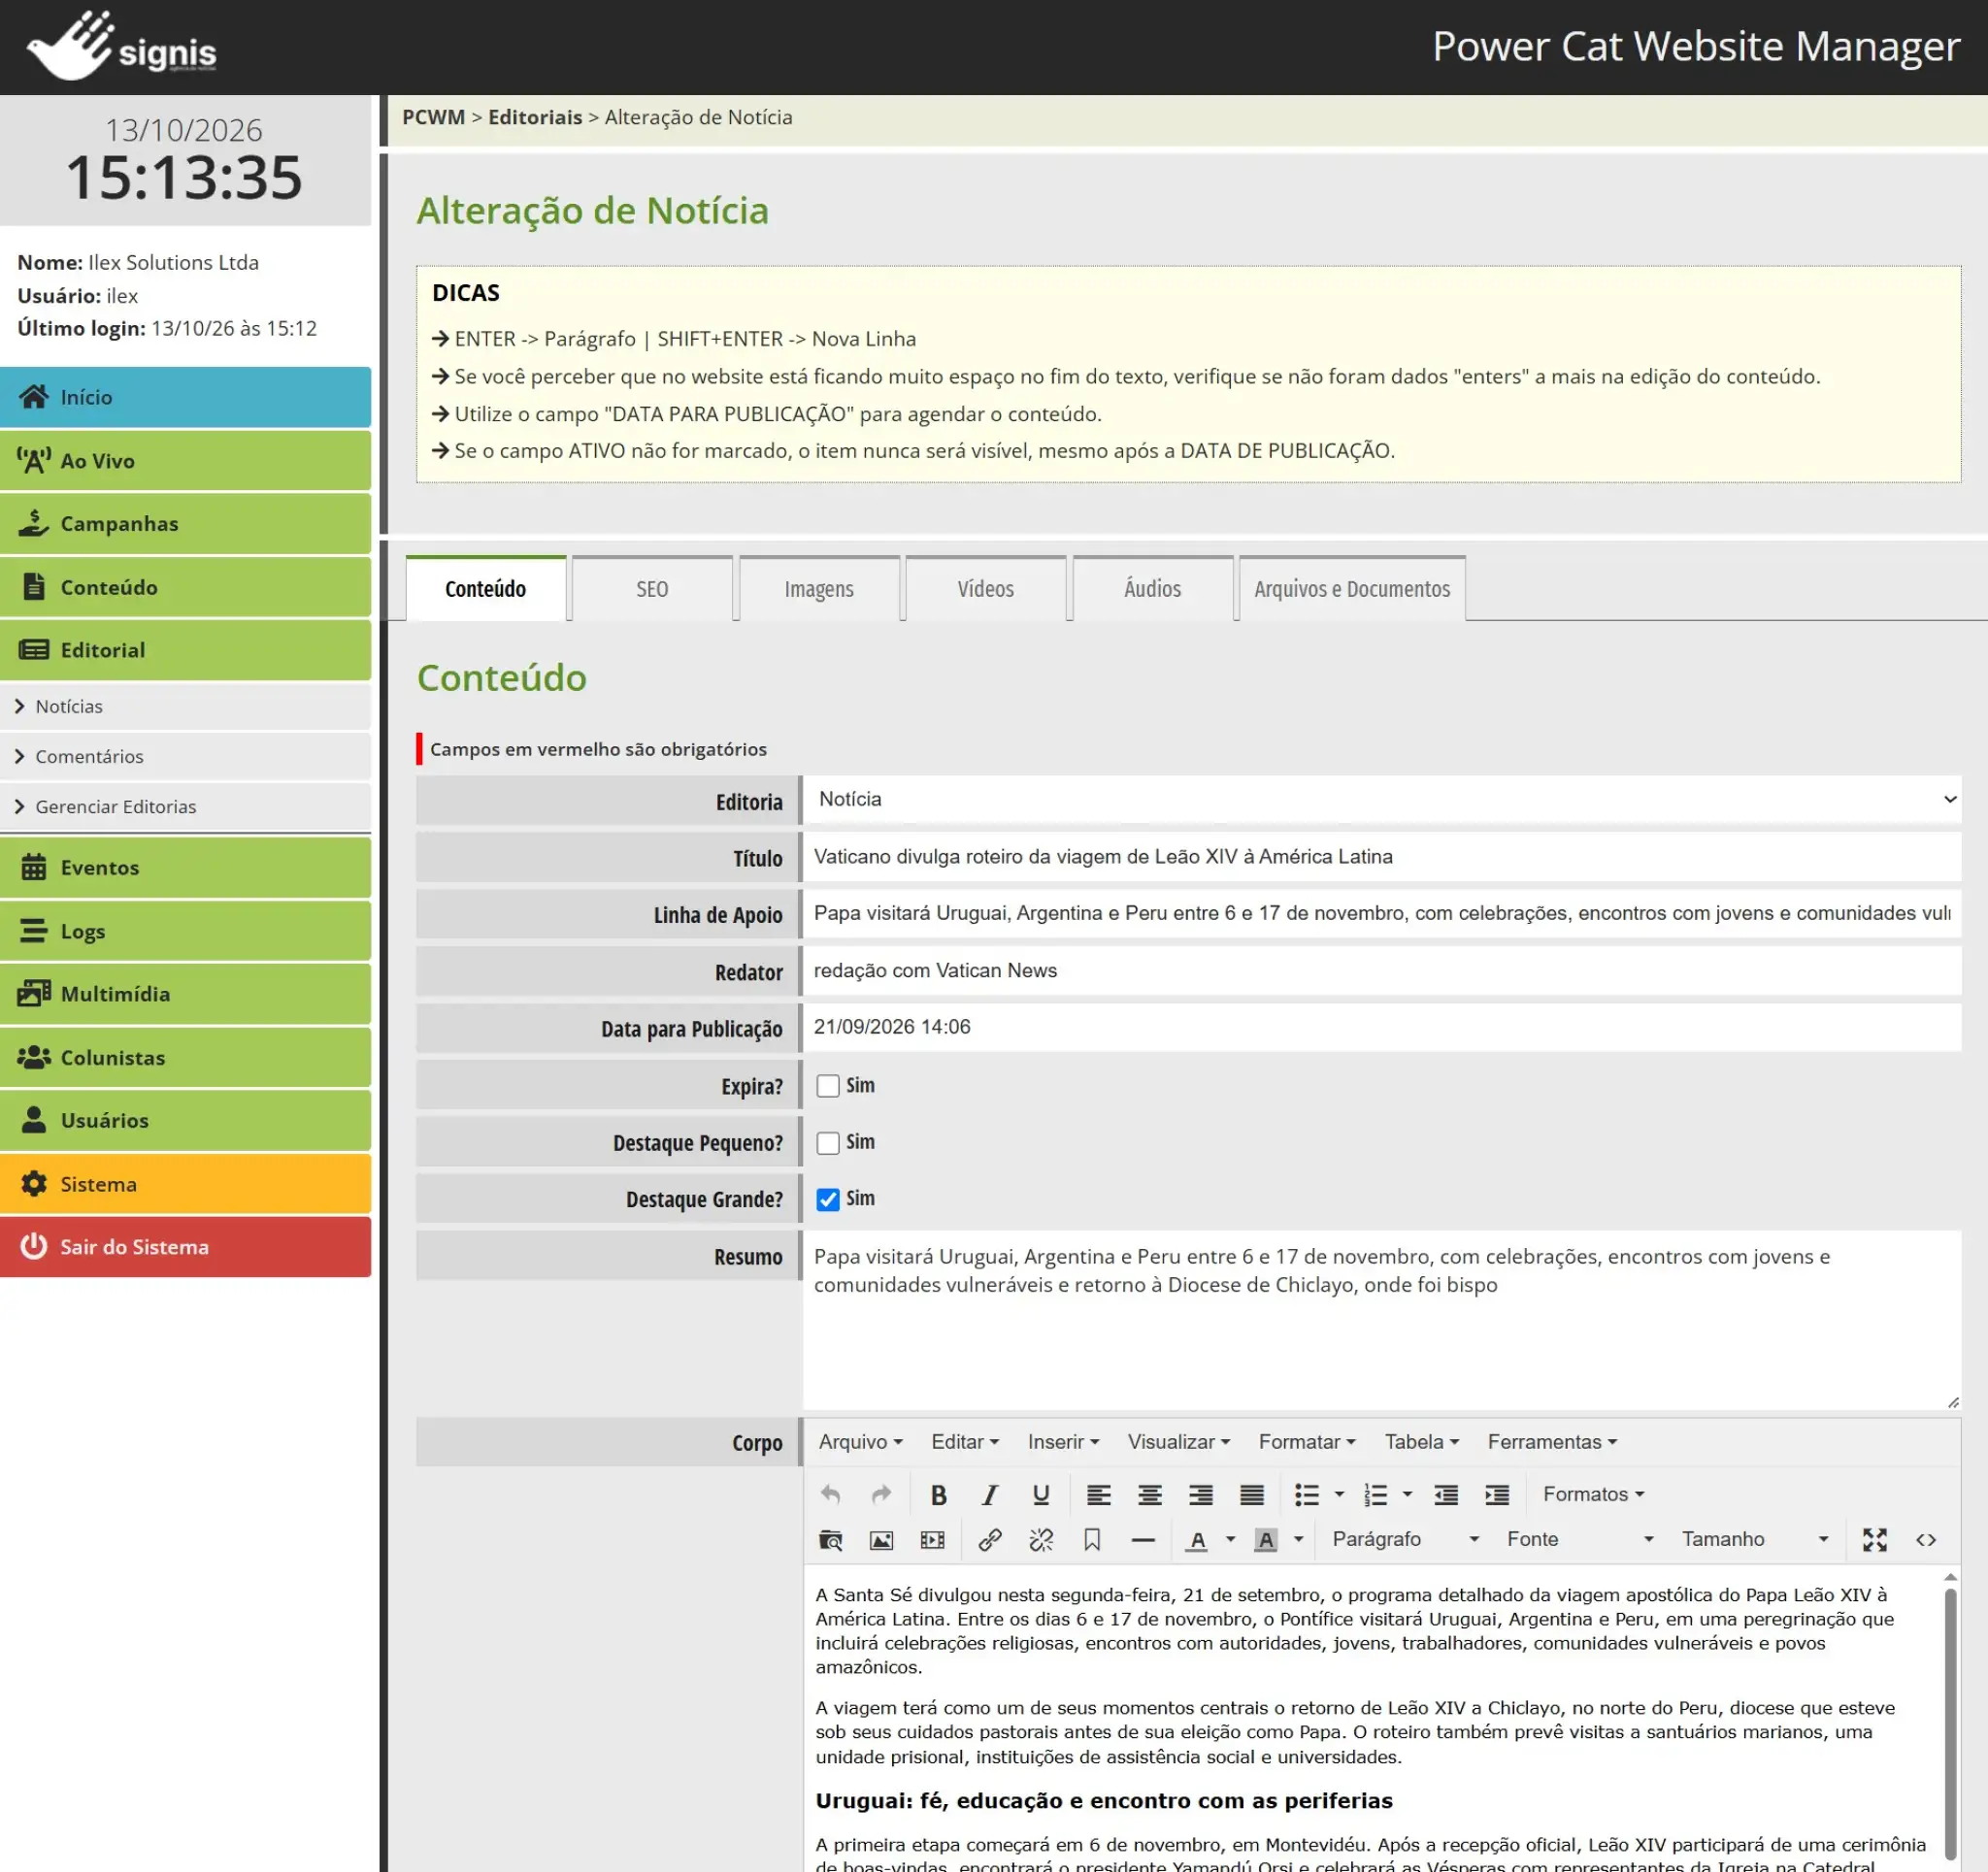Viewport: 1988px width, 1872px height.
Task: Check the Expira Sim checkbox
Action: [828, 1086]
